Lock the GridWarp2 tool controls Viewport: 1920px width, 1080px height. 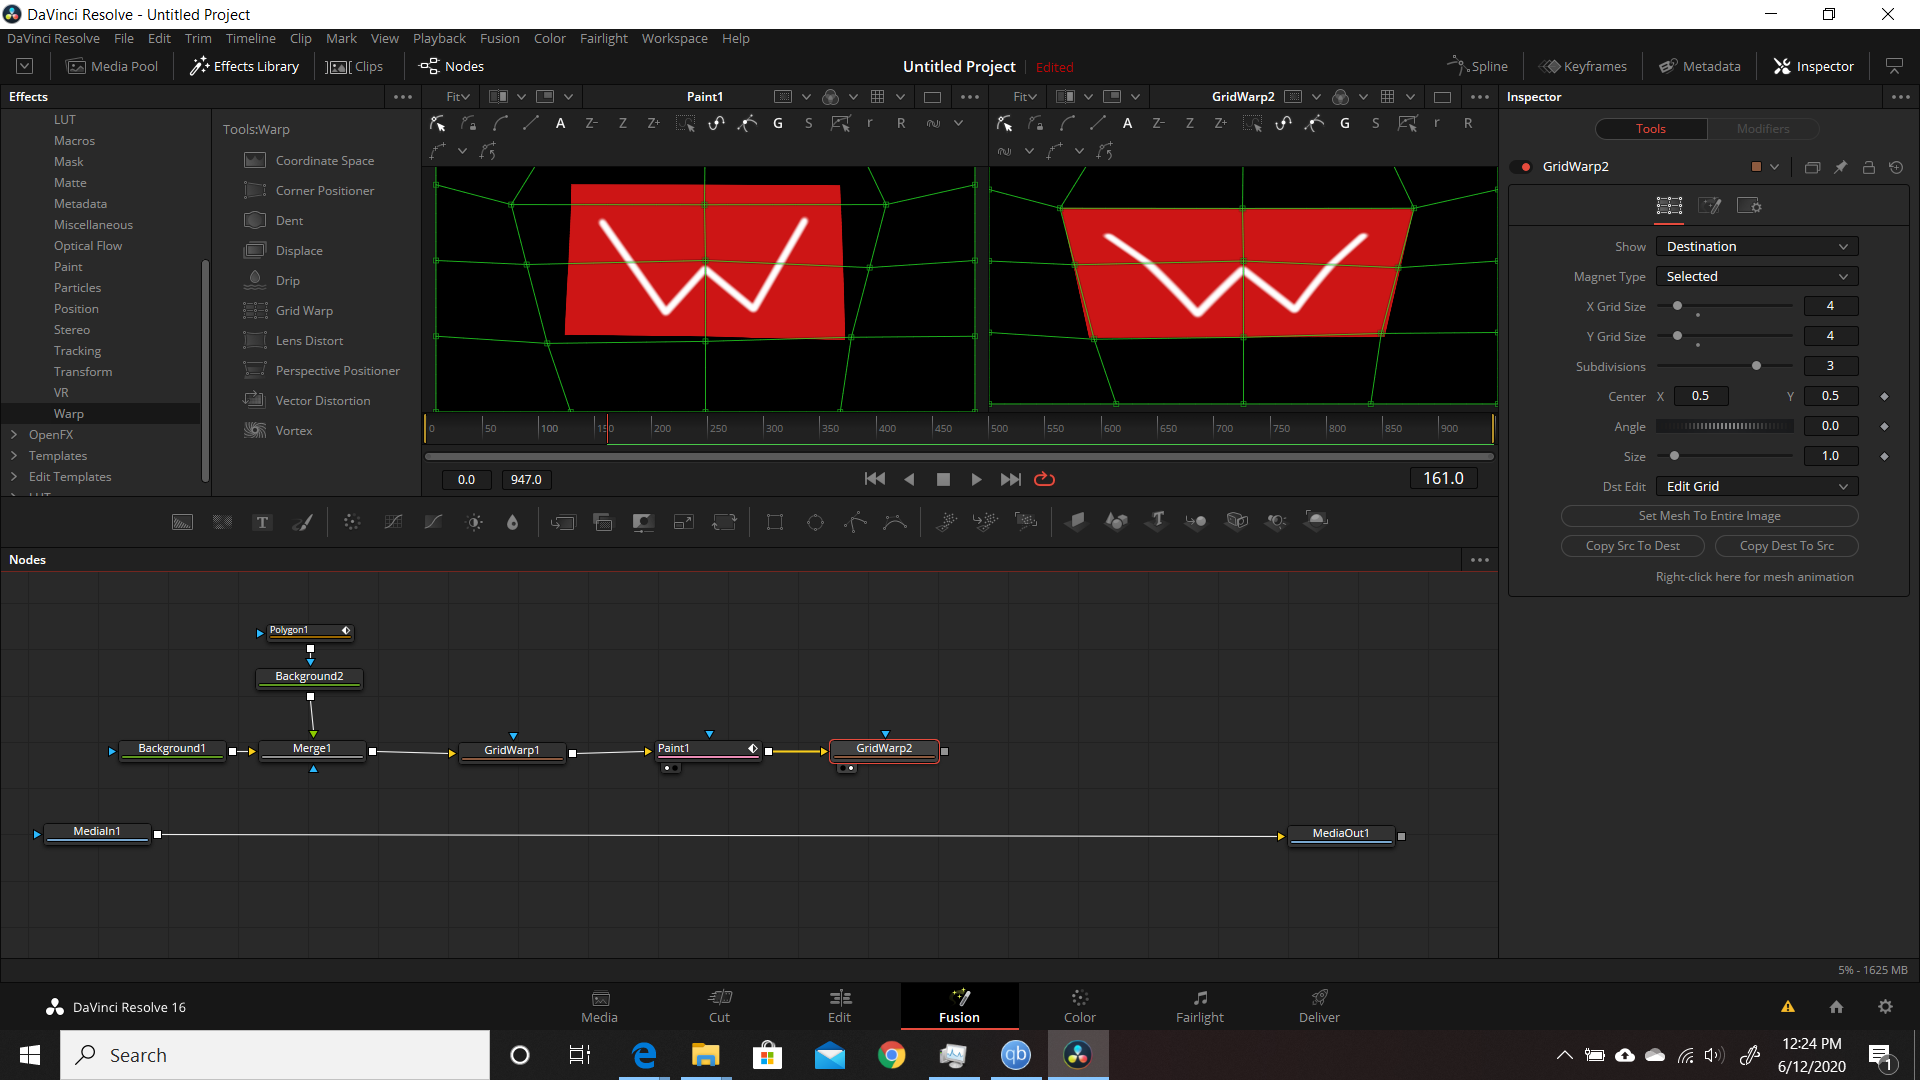[x=1868, y=167]
